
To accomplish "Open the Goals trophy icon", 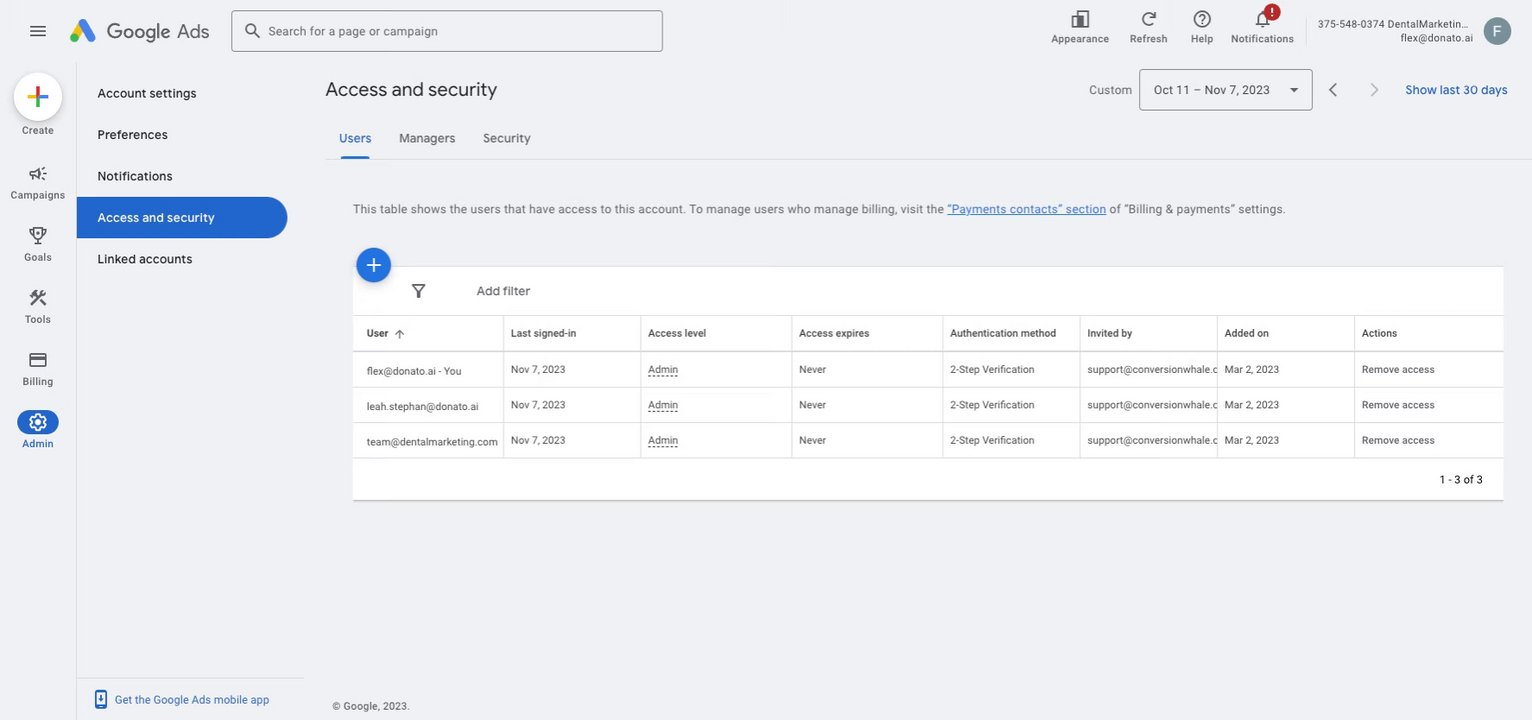I will (x=38, y=236).
